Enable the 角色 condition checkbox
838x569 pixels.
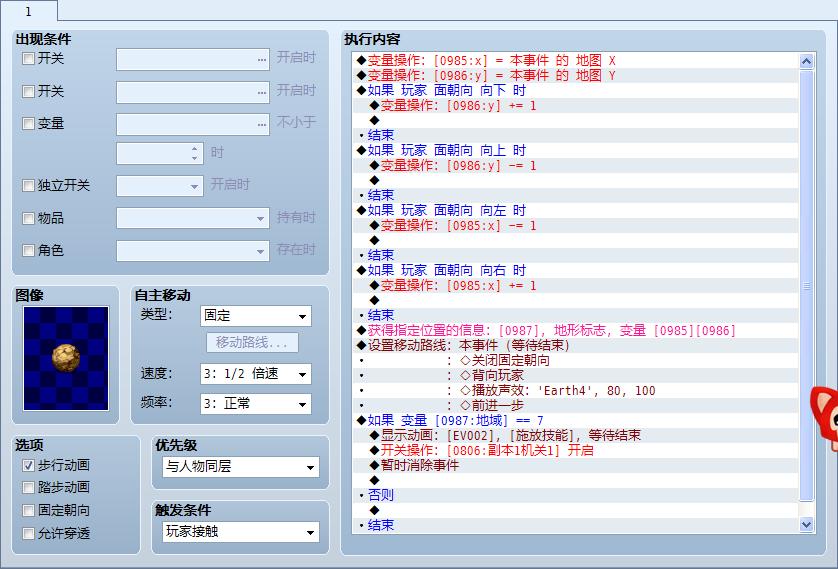click(x=28, y=250)
